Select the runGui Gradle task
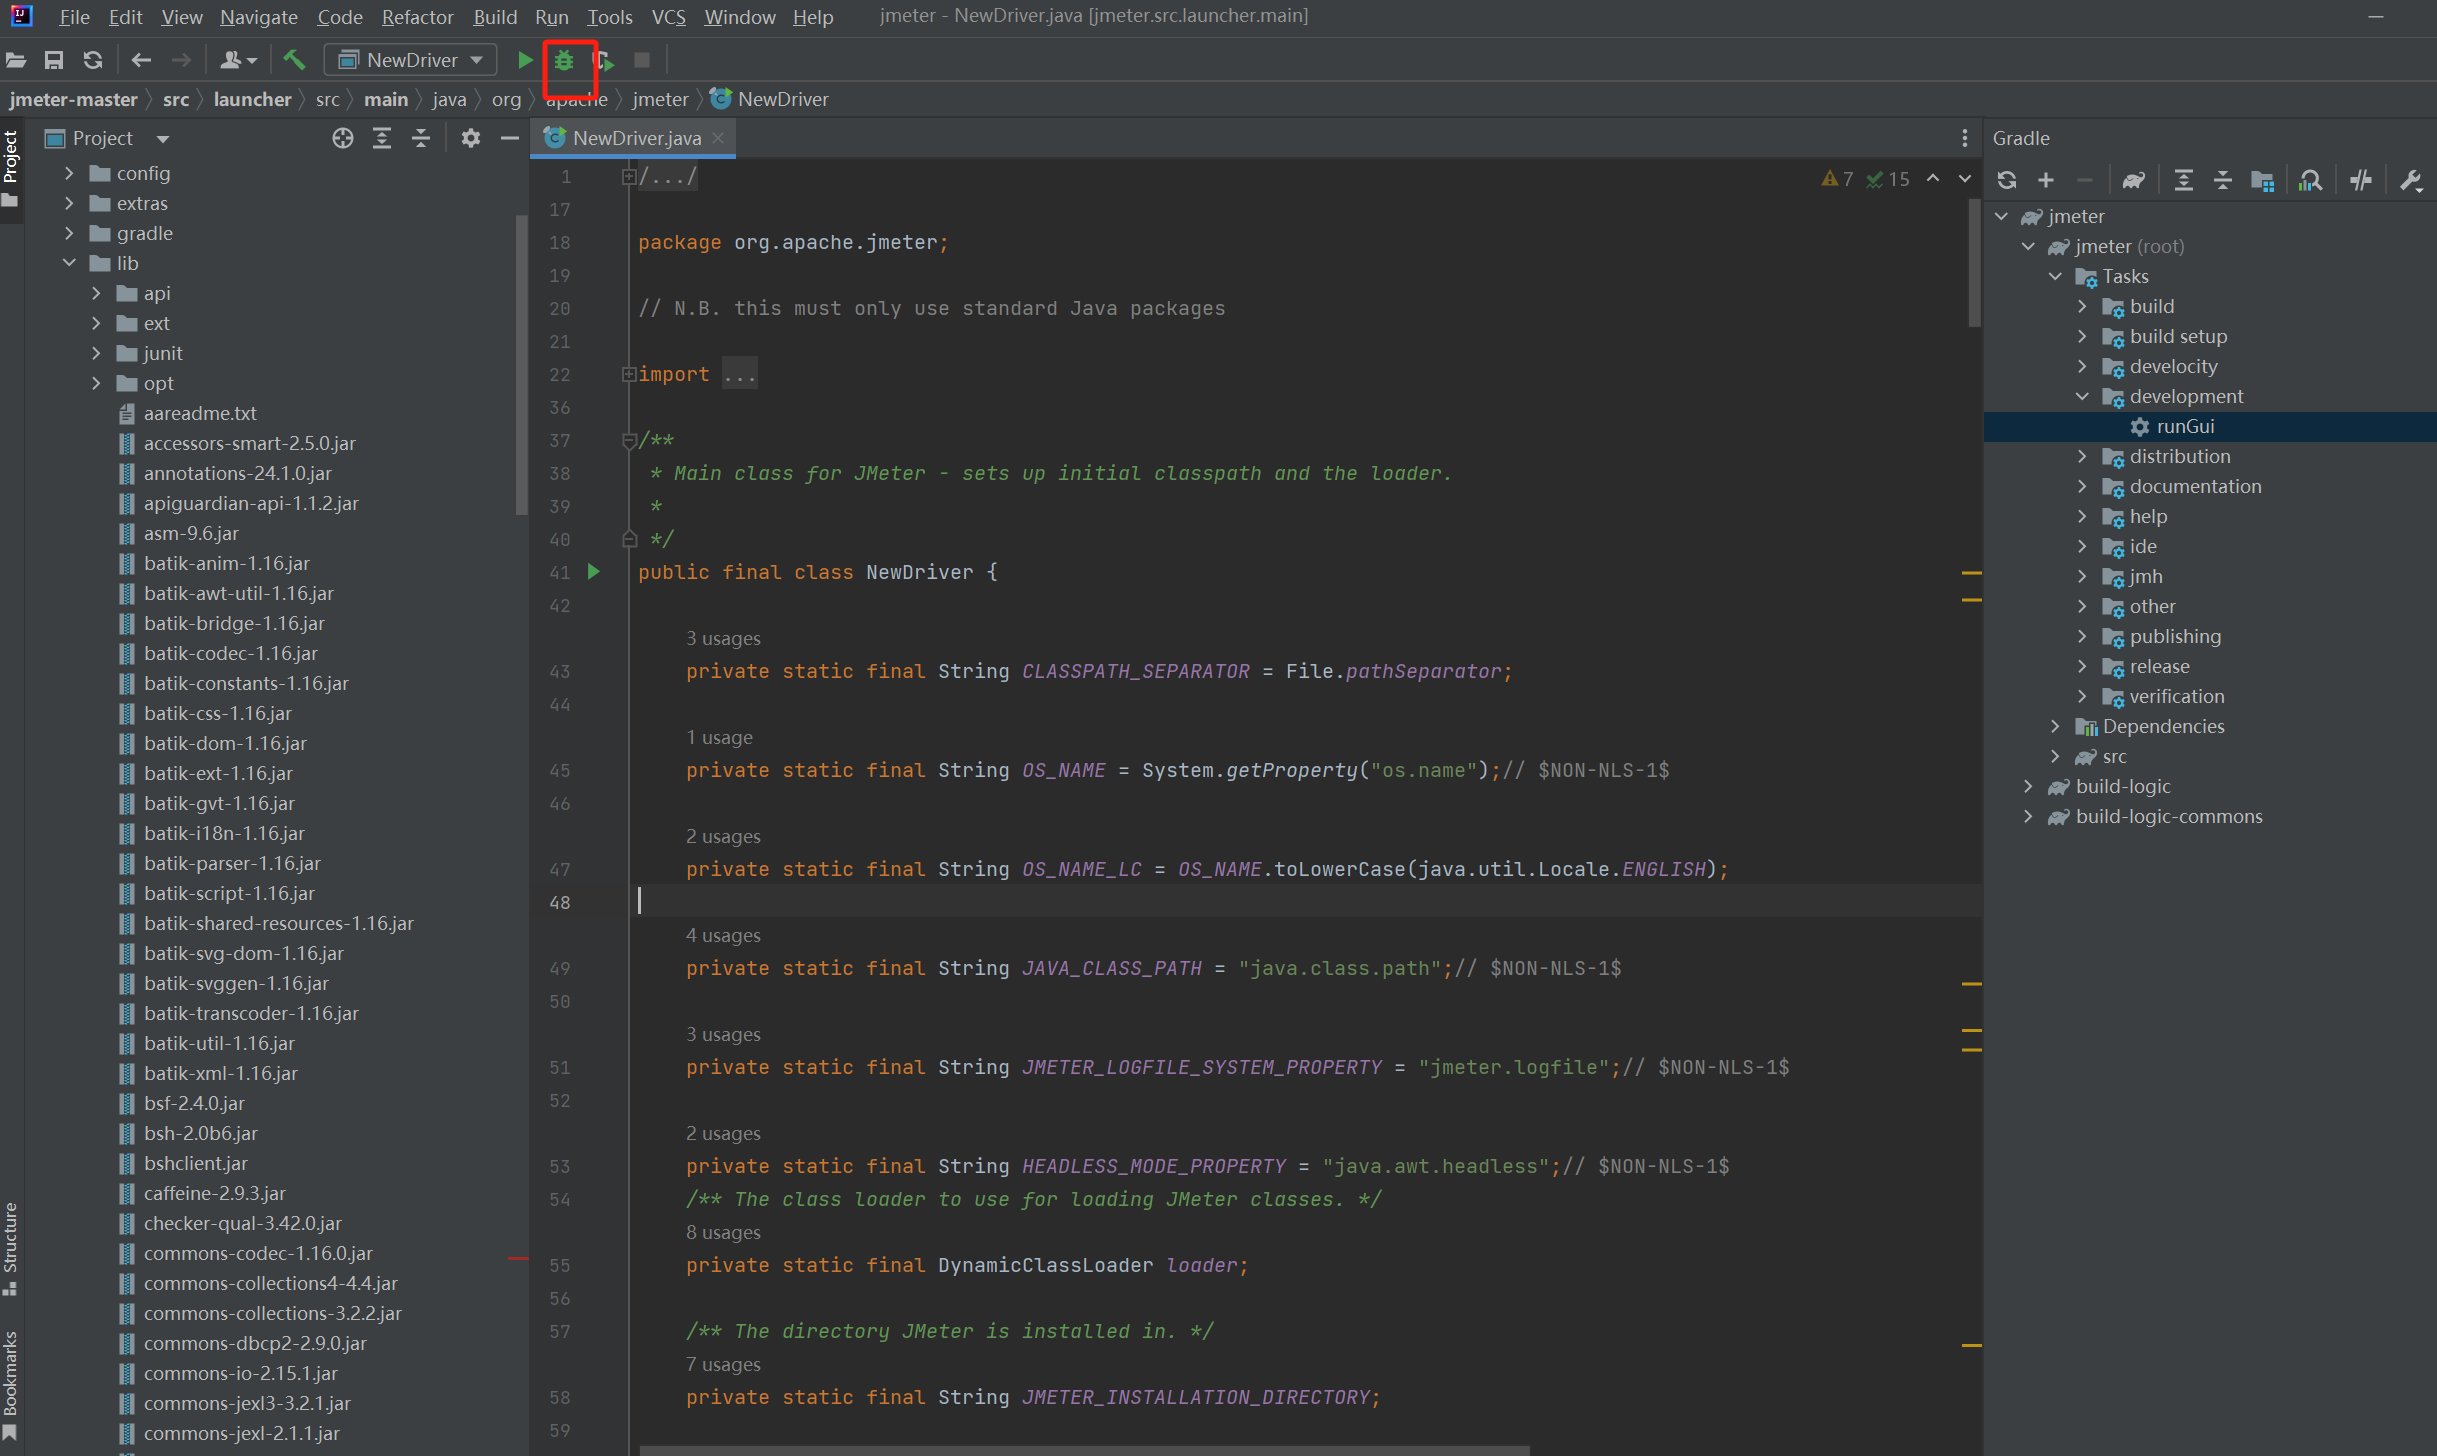The image size is (2437, 1456). [x=2185, y=426]
